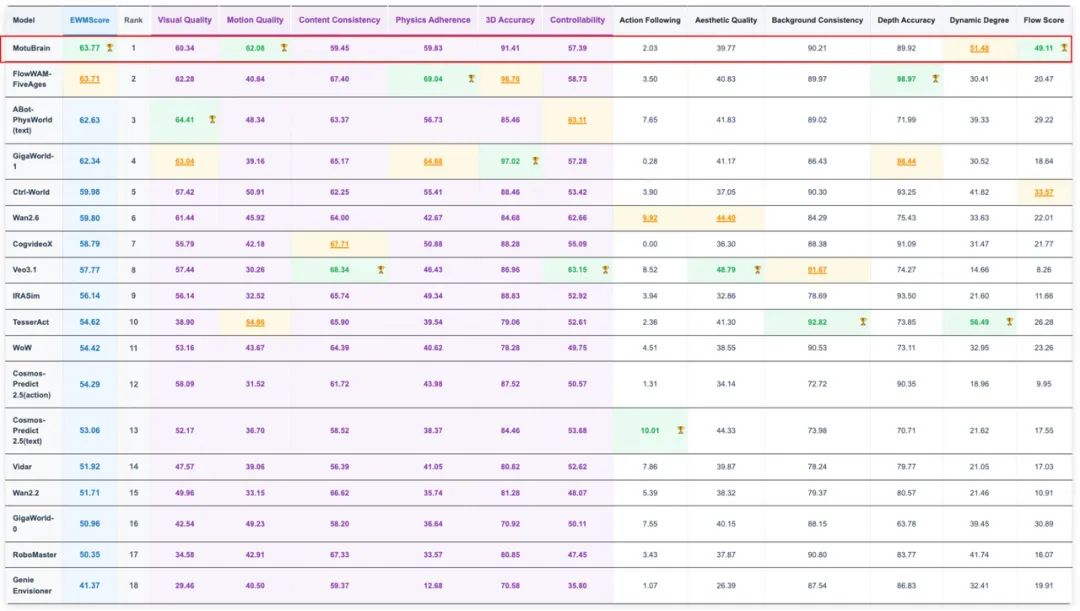Click the trophy beside Veo3.1's 68.34 Content Consistency
This screenshot has height=611, width=1080.
[381, 270]
